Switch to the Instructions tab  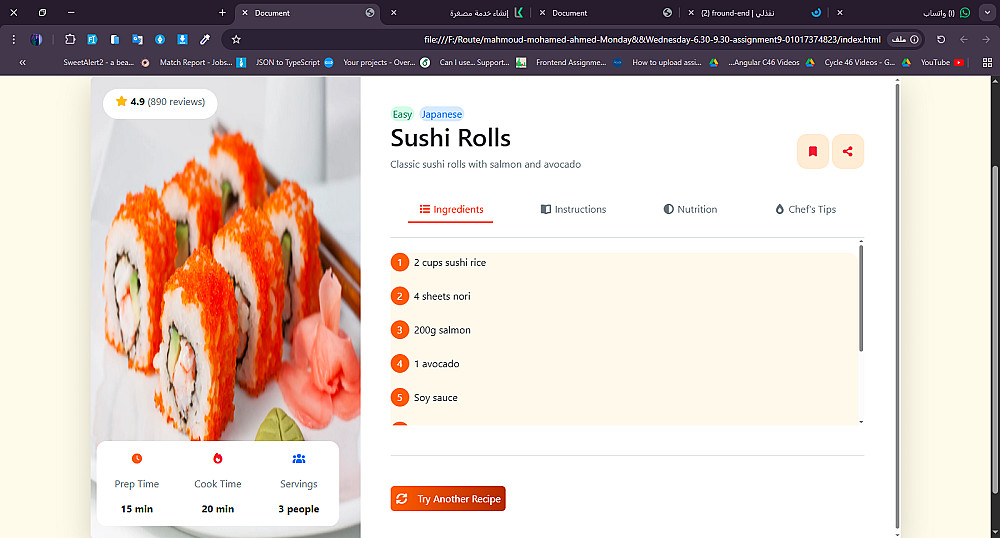click(x=573, y=209)
